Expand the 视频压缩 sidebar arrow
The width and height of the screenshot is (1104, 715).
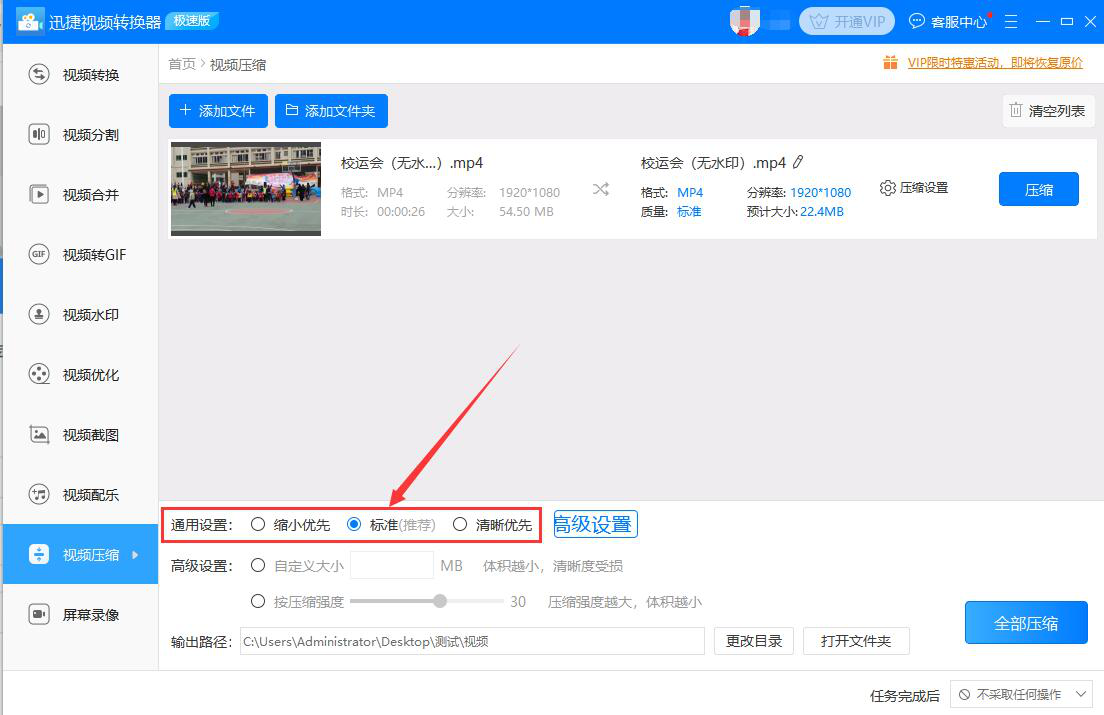136,555
